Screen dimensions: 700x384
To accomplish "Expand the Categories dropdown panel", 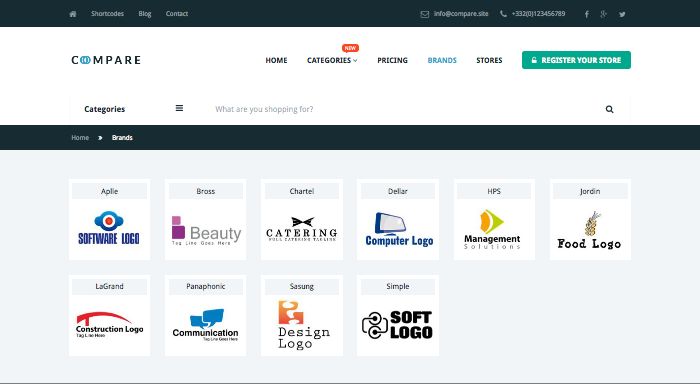I will point(133,109).
